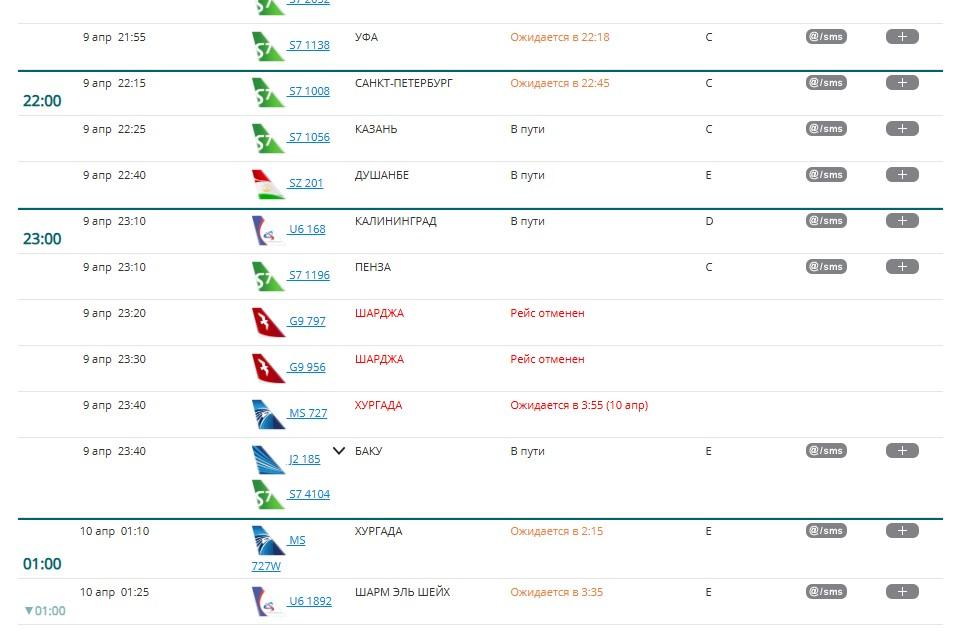This screenshot has width=962, height=642.
Task: Jump to the next hour via ▼01:00
Action: coord(45,611)
